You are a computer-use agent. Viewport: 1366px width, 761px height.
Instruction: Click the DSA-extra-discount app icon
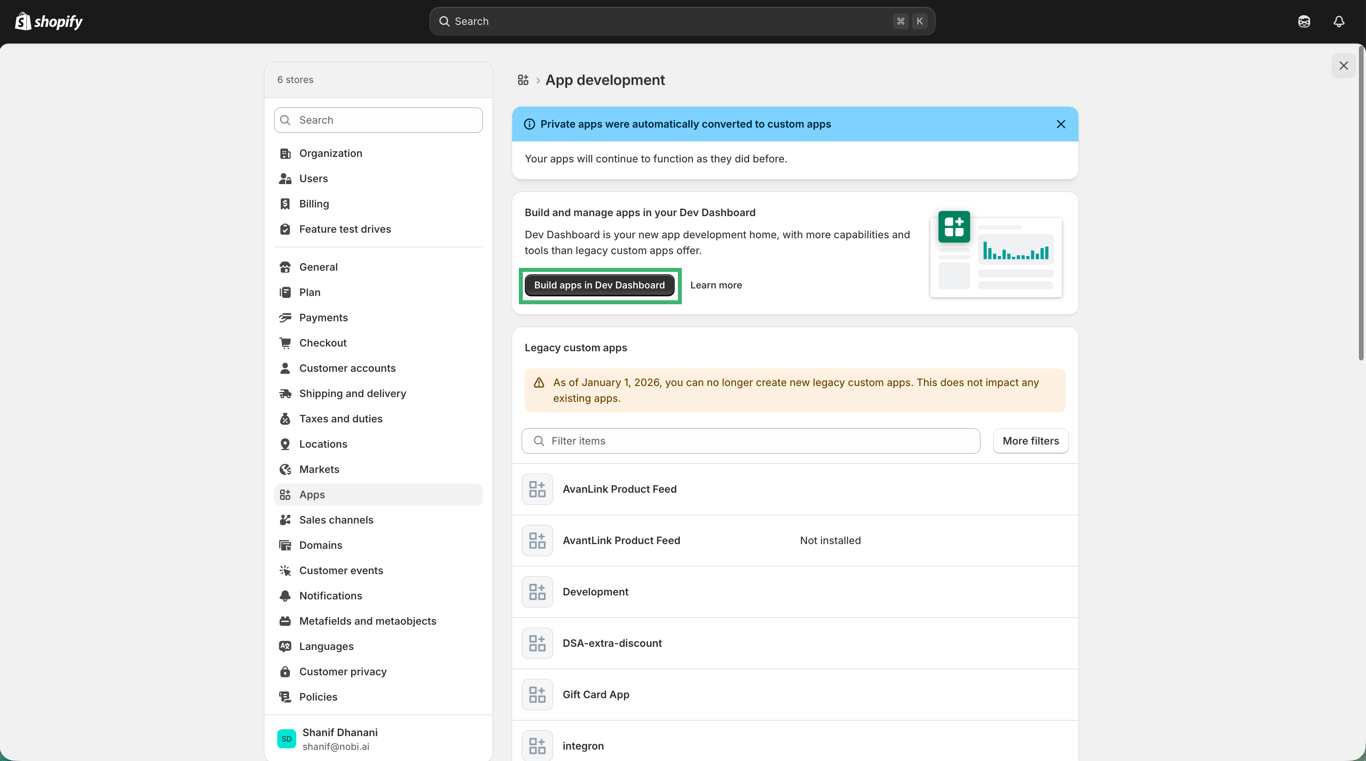coord(537,643)
